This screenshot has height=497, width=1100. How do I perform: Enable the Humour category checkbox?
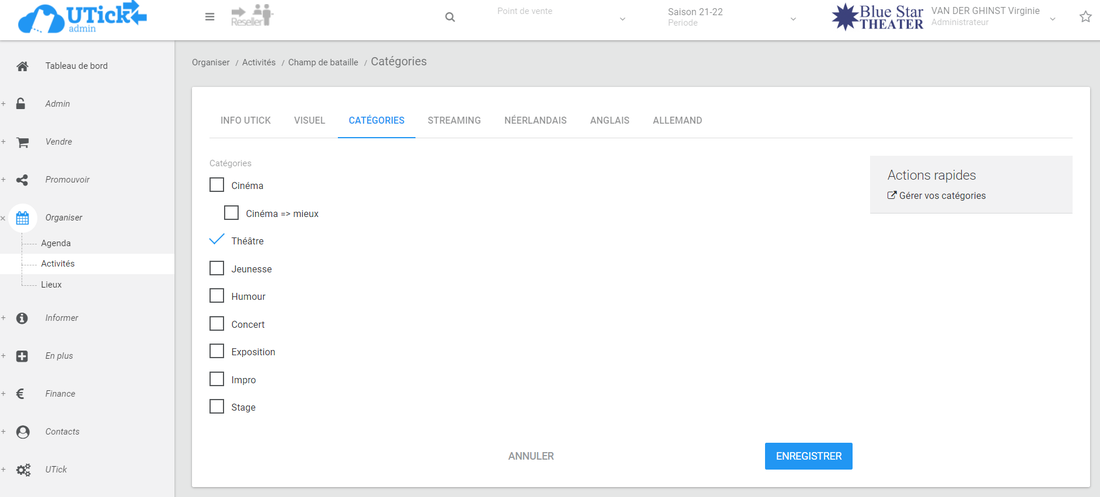pyautogui.click(x=216, y=296)
